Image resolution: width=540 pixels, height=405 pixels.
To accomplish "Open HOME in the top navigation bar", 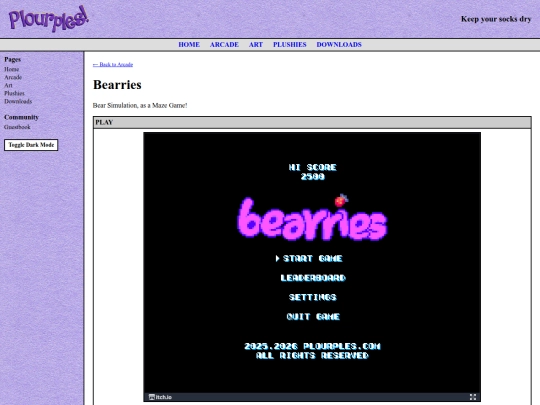I will 189,44.
